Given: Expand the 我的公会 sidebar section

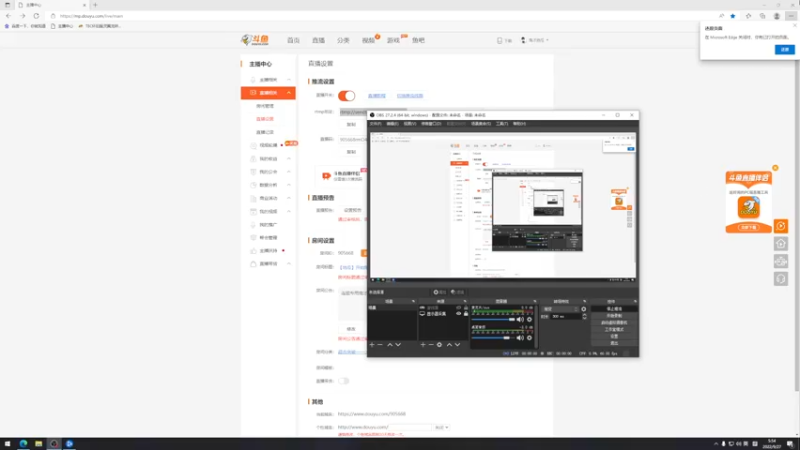Looking at the screenshot, I should click(x=289, y=172).
